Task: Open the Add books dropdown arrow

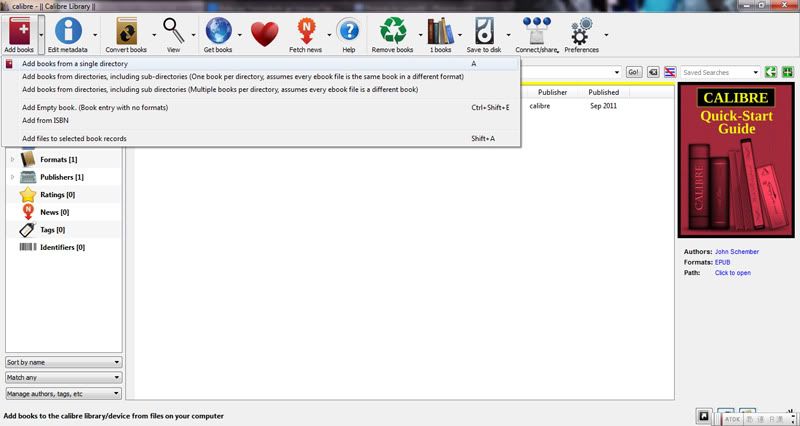Action: pyautogui.click(x=41, y=35)
